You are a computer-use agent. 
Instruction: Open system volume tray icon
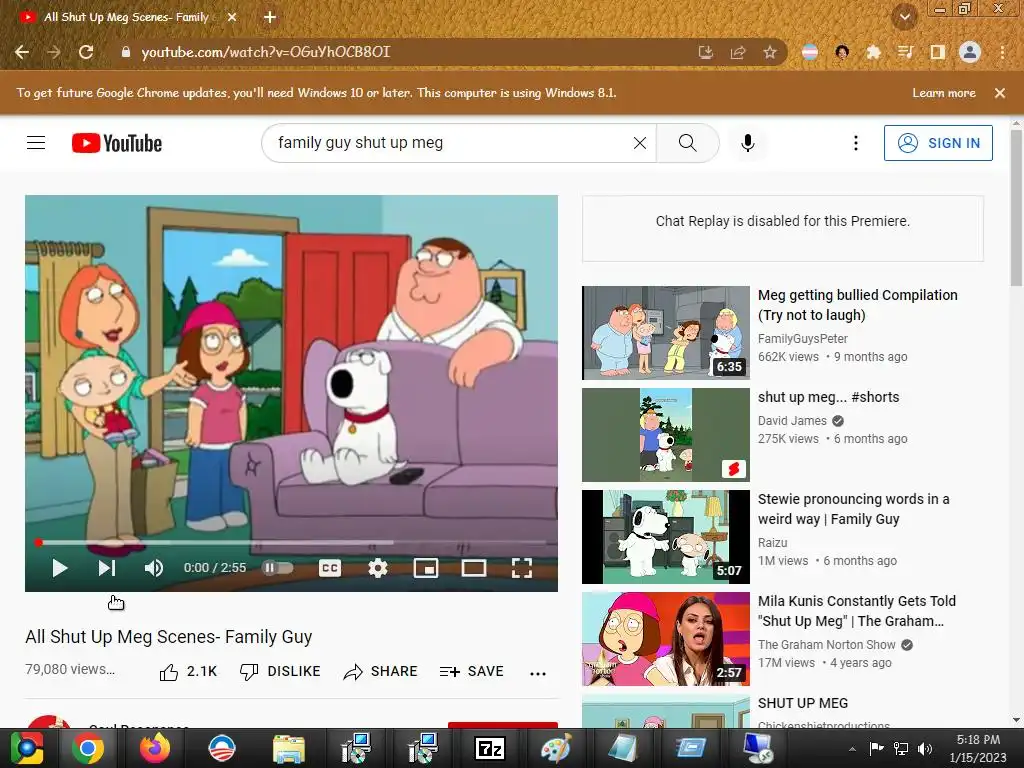(x=925, y=749)
